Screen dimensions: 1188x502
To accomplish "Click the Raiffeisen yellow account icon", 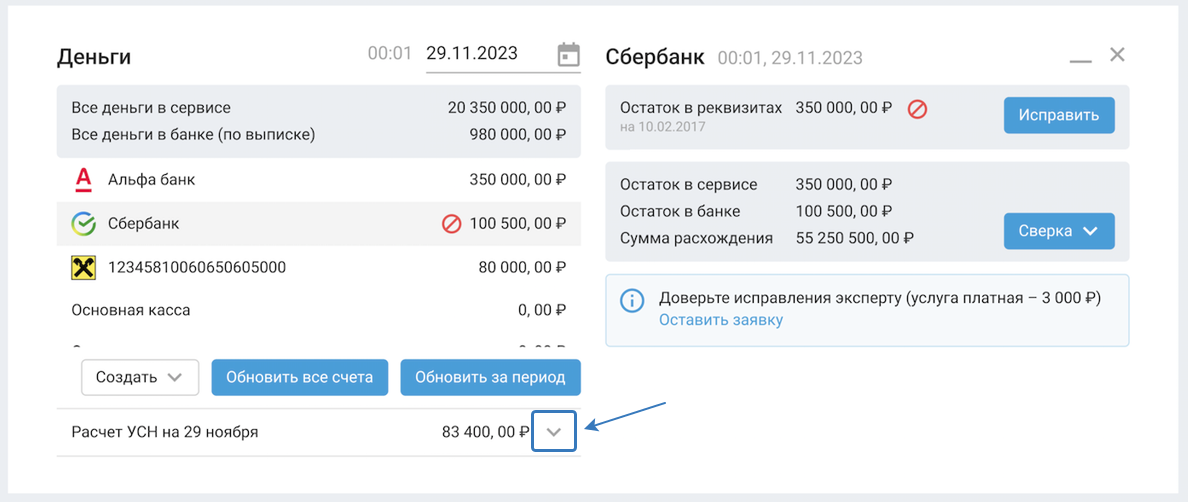I will (84, 267).
